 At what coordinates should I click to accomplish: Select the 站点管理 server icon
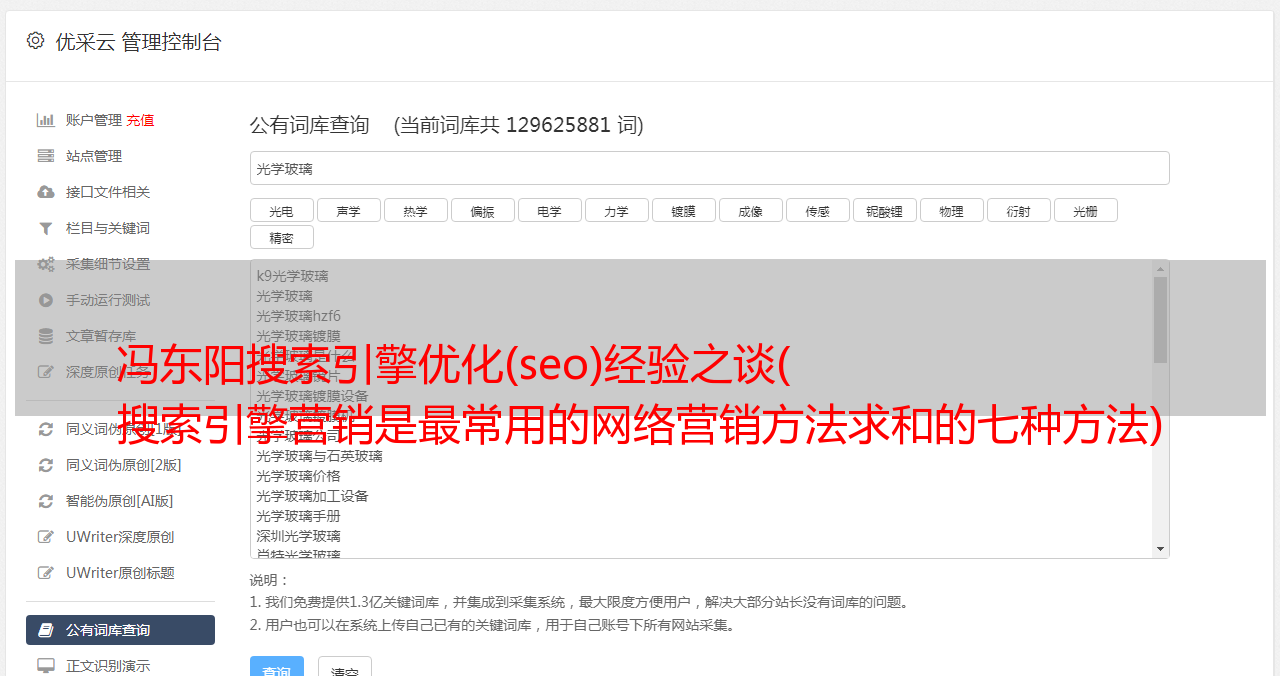click(46, 156)
